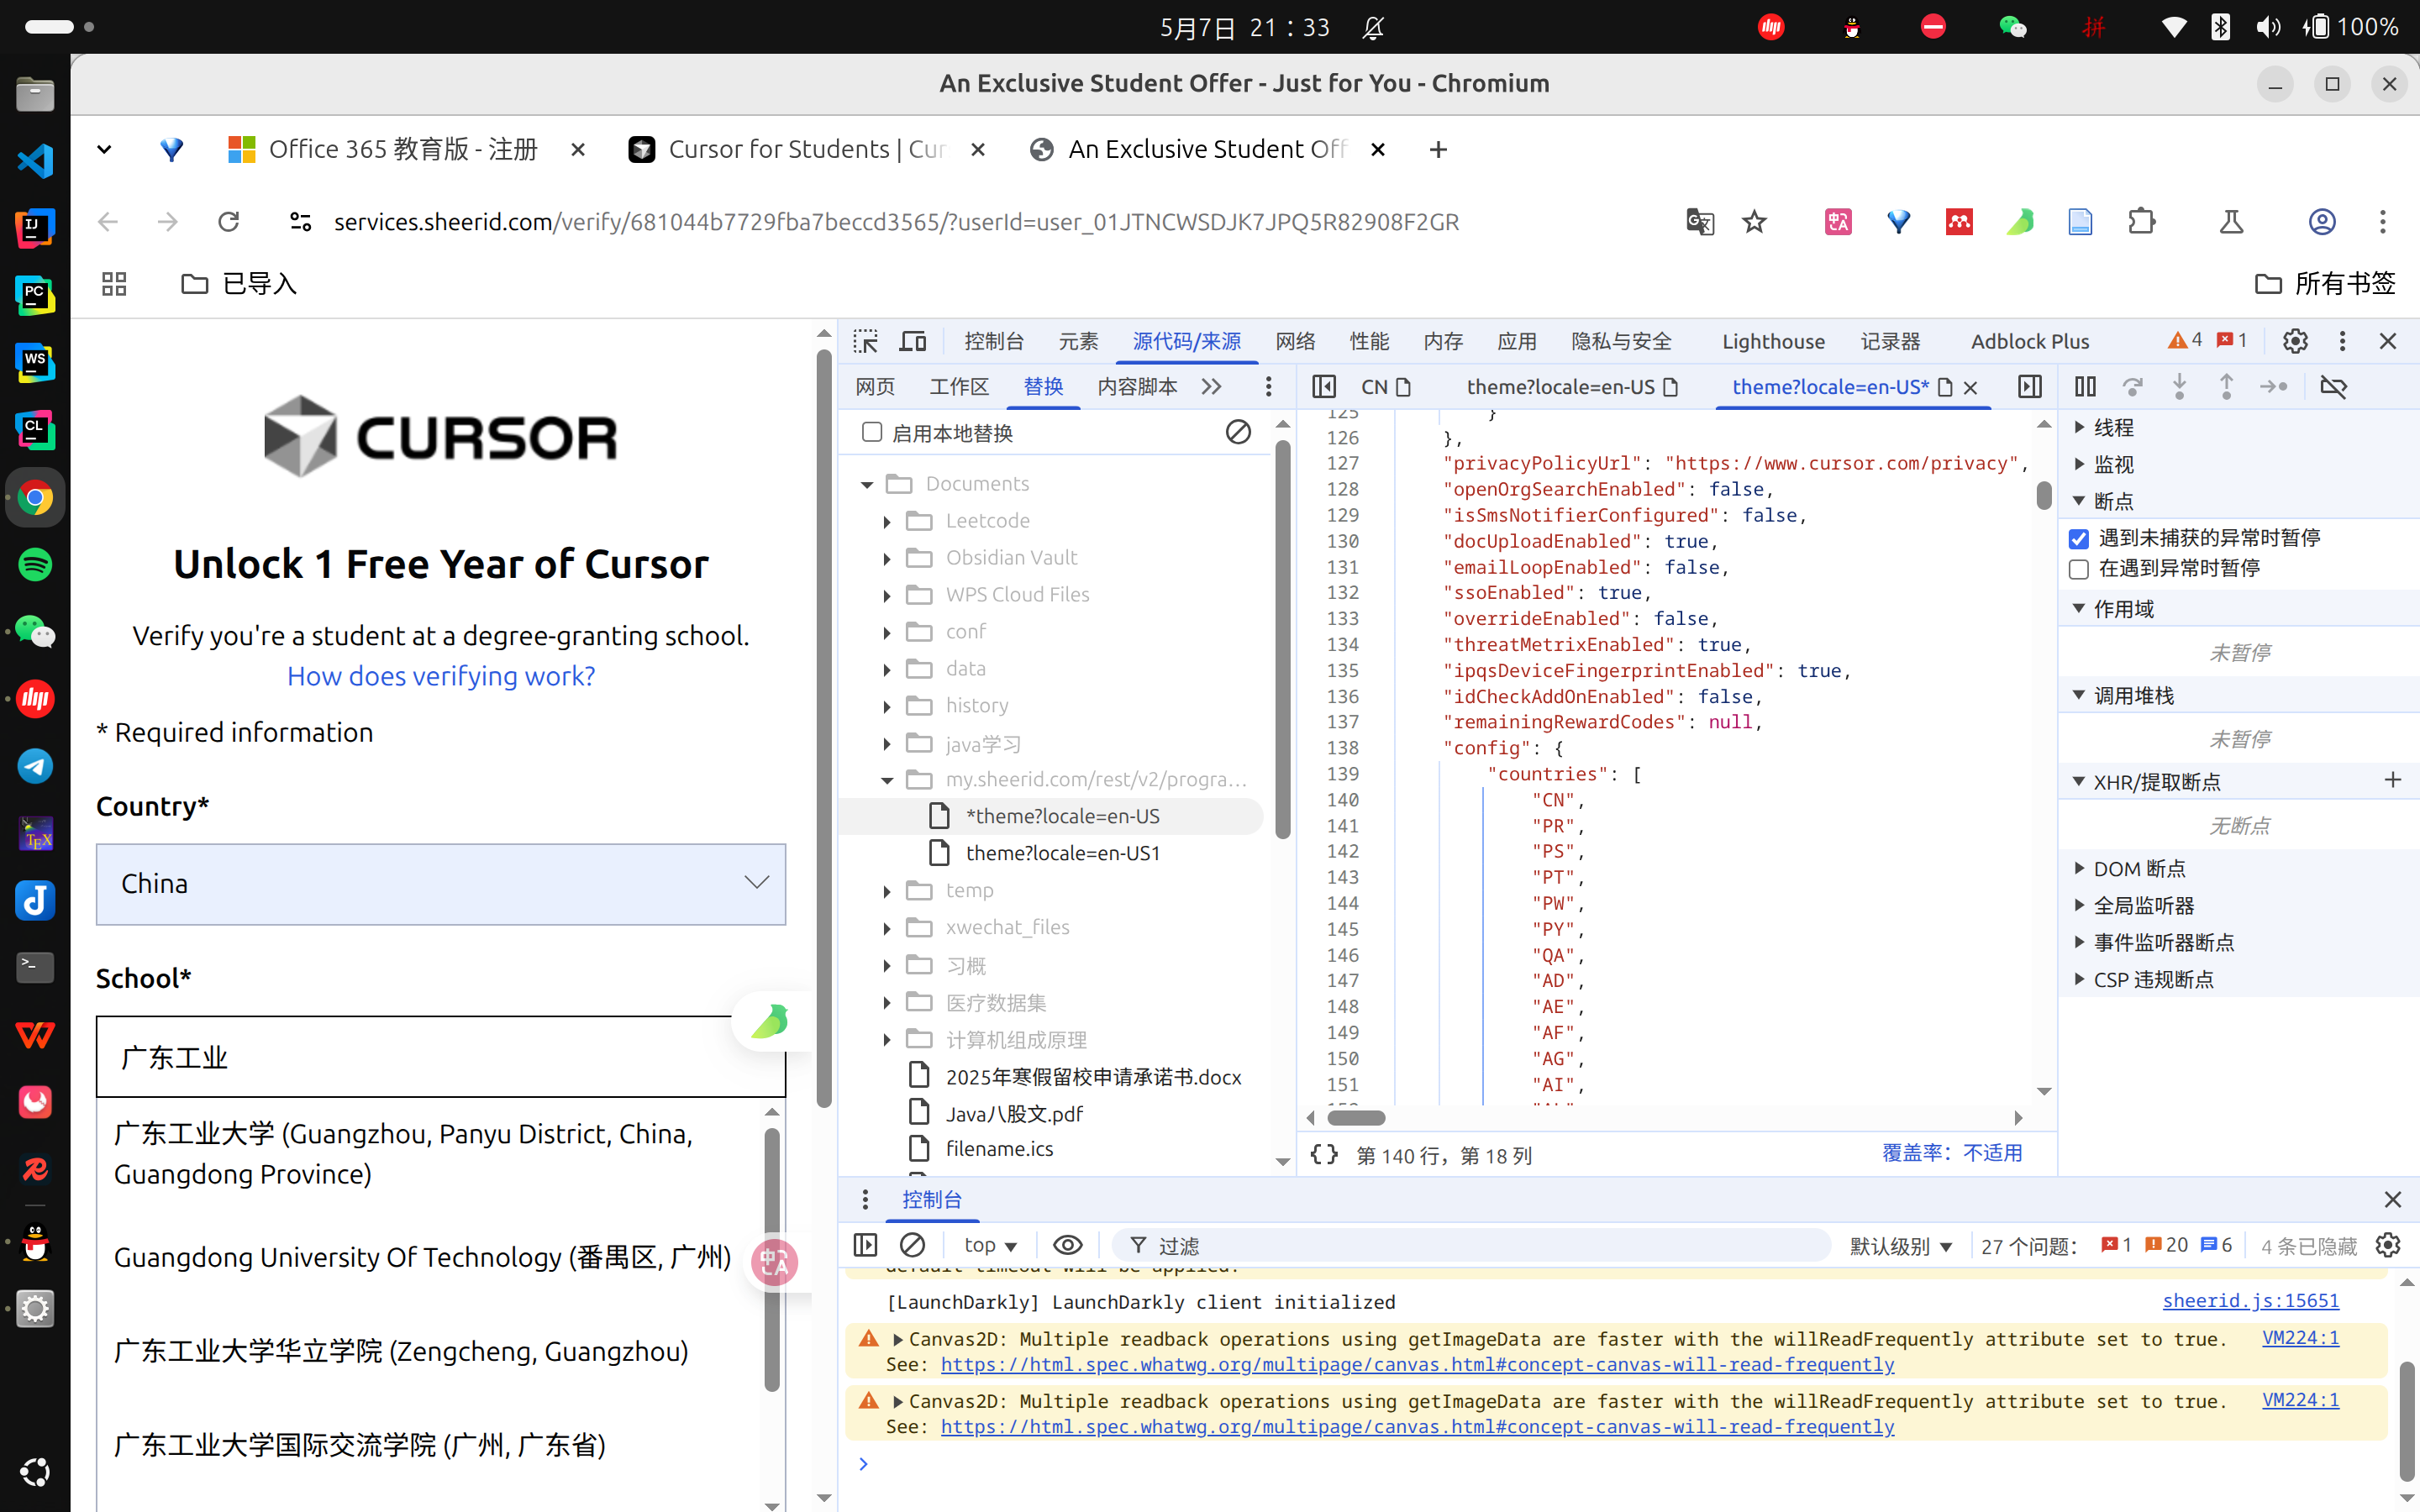Open VS Code from the dock
This screenshot has height=1512, width=2420.
35,161
